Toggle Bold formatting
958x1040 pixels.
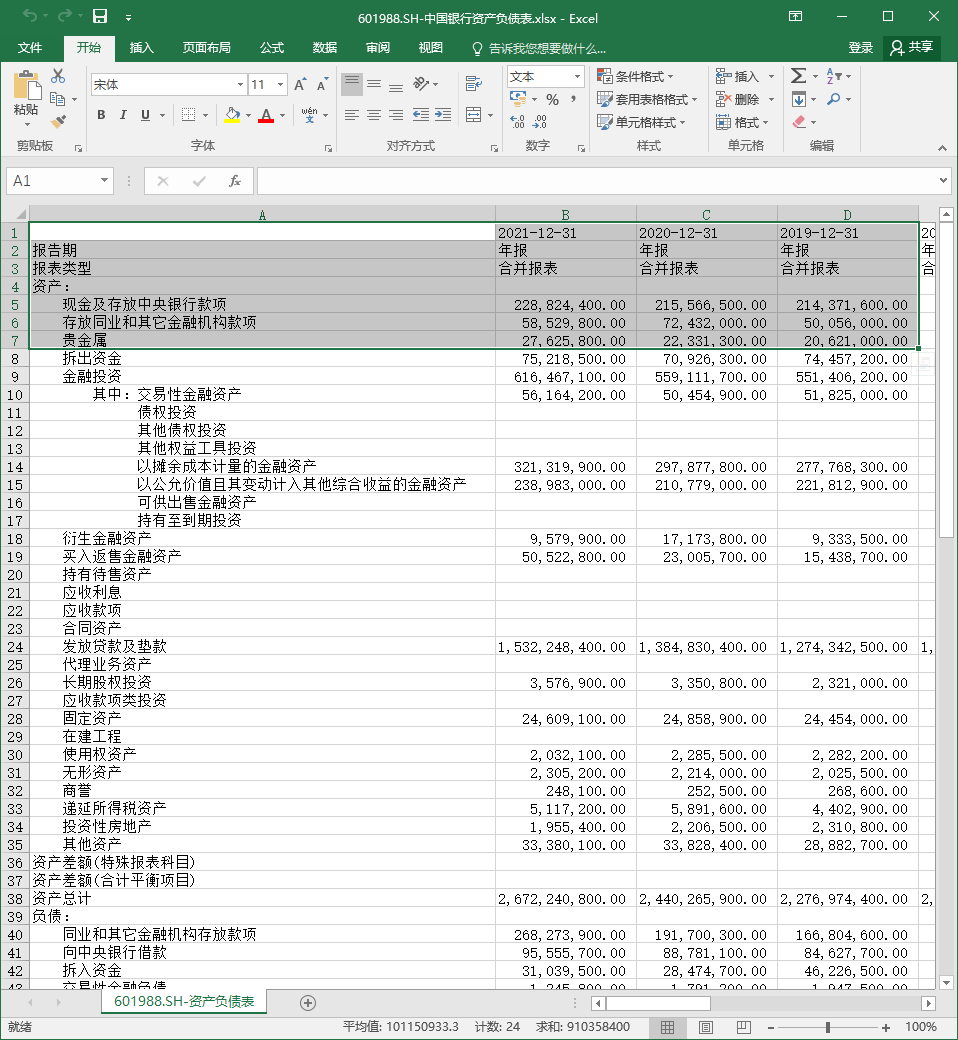pos(102,115)
